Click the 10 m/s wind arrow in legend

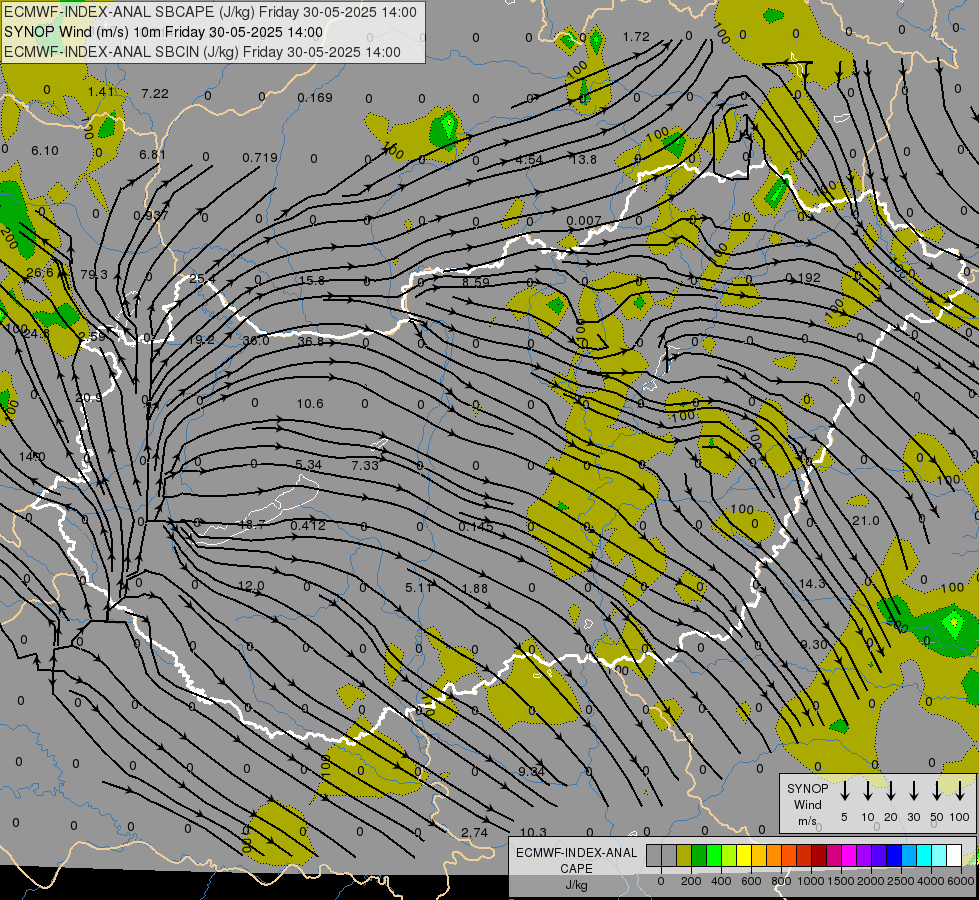pos(867,790)
